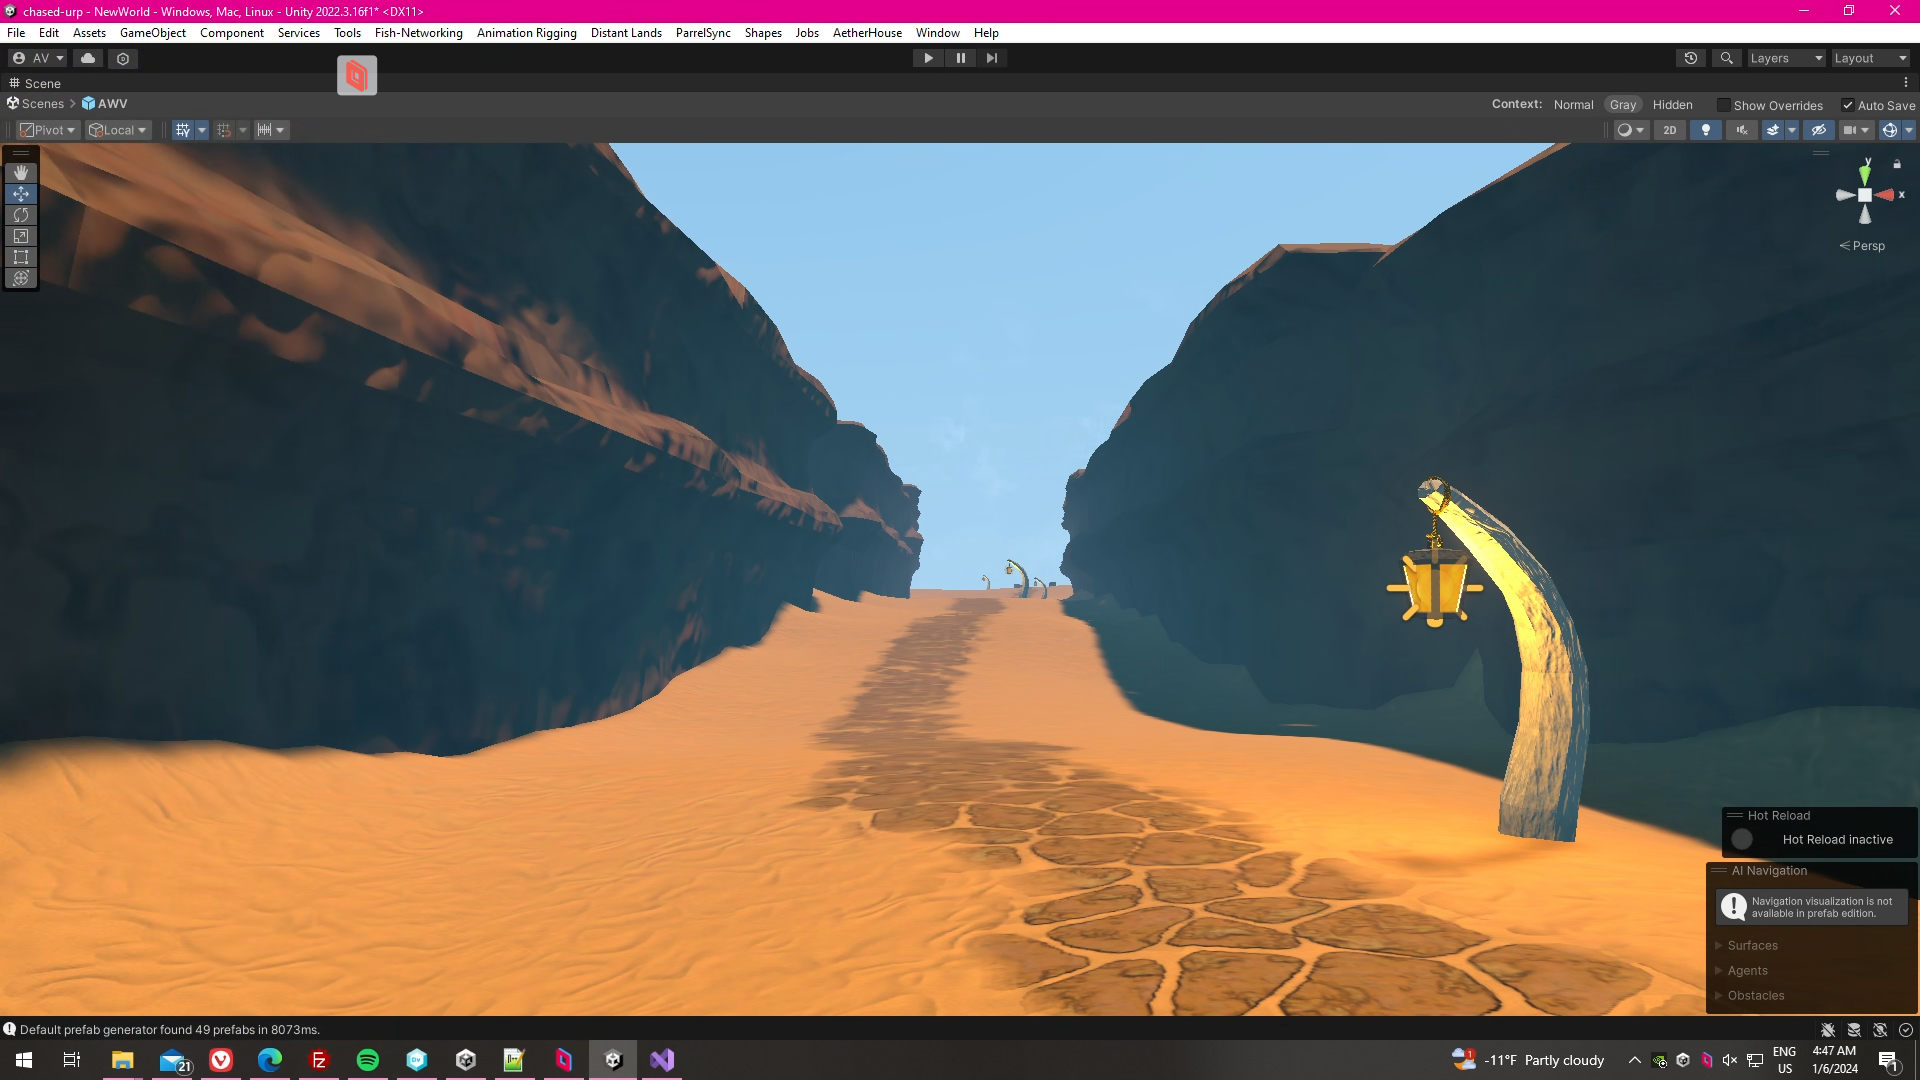Viewport: 1920px width, 1080px height.
Task: Open Undo History icon
Action: click(x=1691, y=58)
